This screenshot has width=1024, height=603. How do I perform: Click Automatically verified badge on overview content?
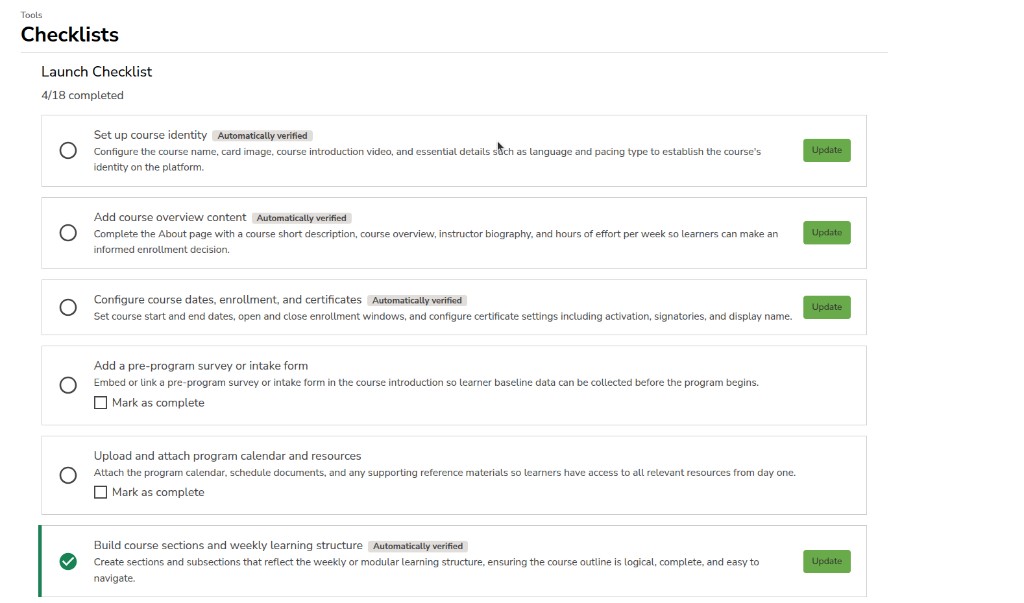pos(302,218)
